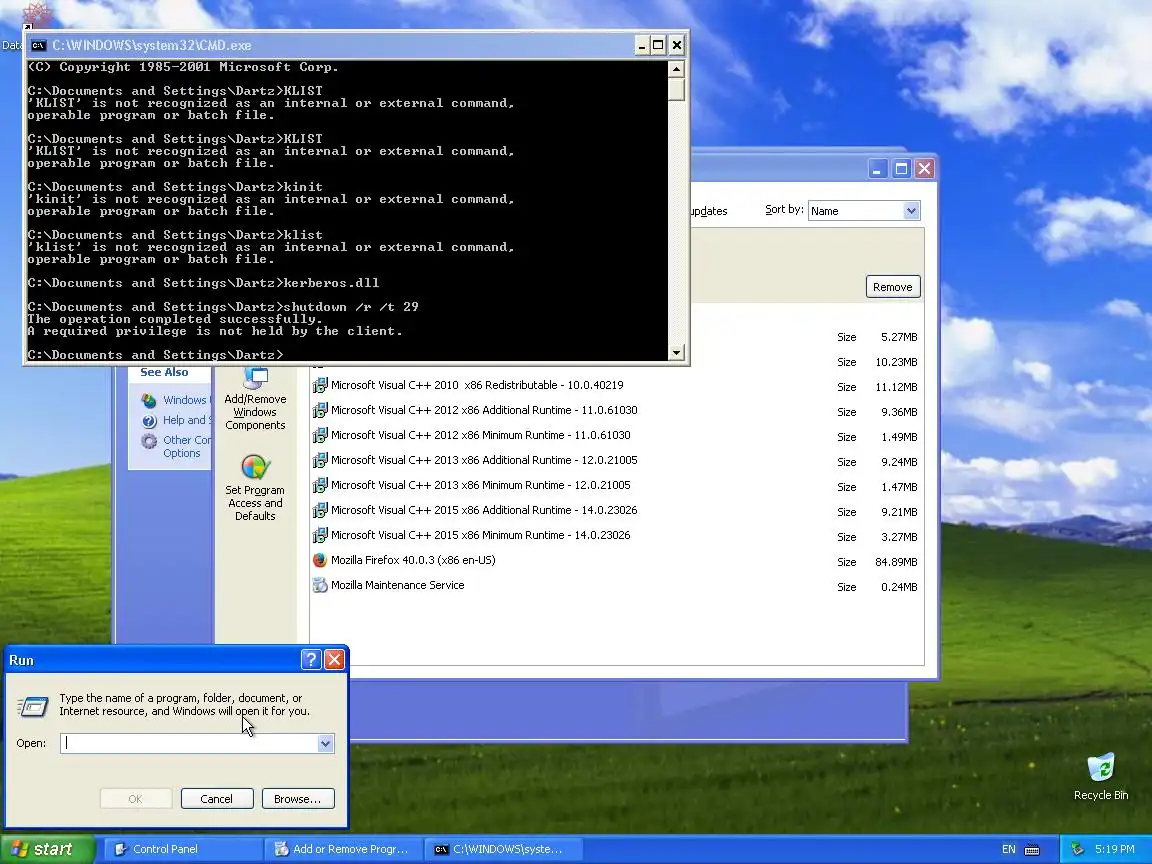Click the CMD scrollbar down arrow
Screen dimensions: 1152x864
pos(676,353)
